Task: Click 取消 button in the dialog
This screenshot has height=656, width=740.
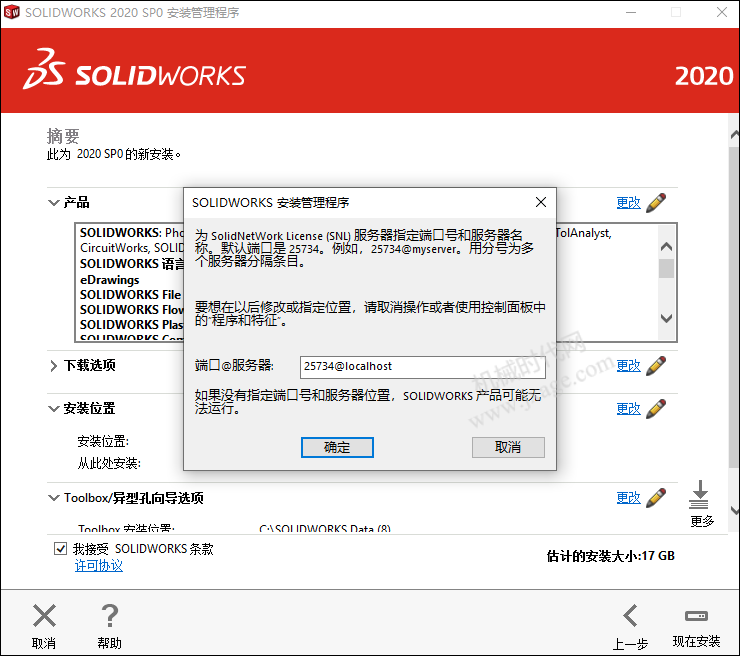Action: (x=508, y=447)
